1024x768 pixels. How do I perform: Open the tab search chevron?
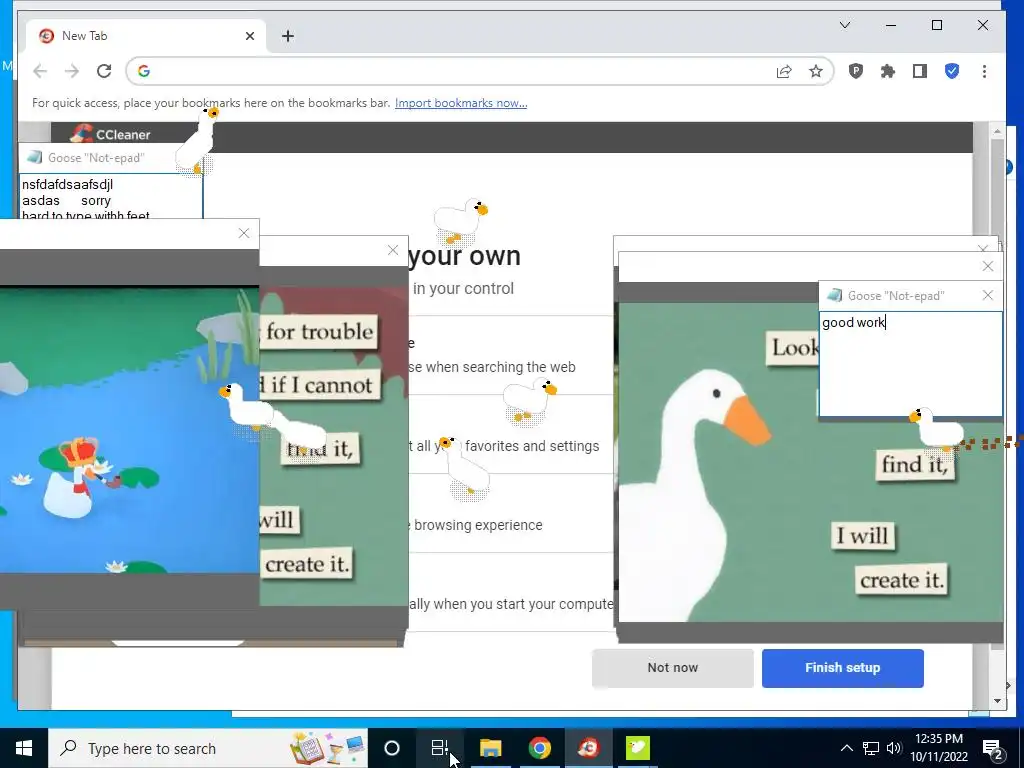[844, 25]
